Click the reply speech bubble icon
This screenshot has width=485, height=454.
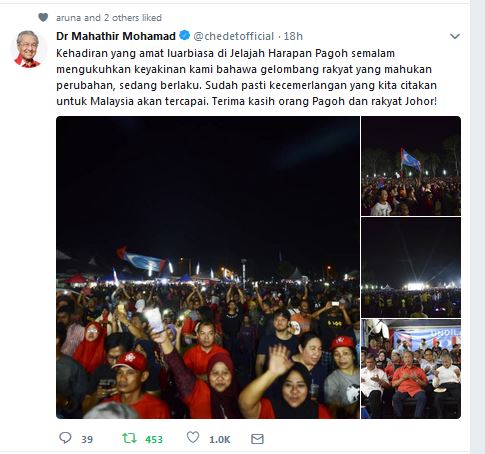[65, 438]
